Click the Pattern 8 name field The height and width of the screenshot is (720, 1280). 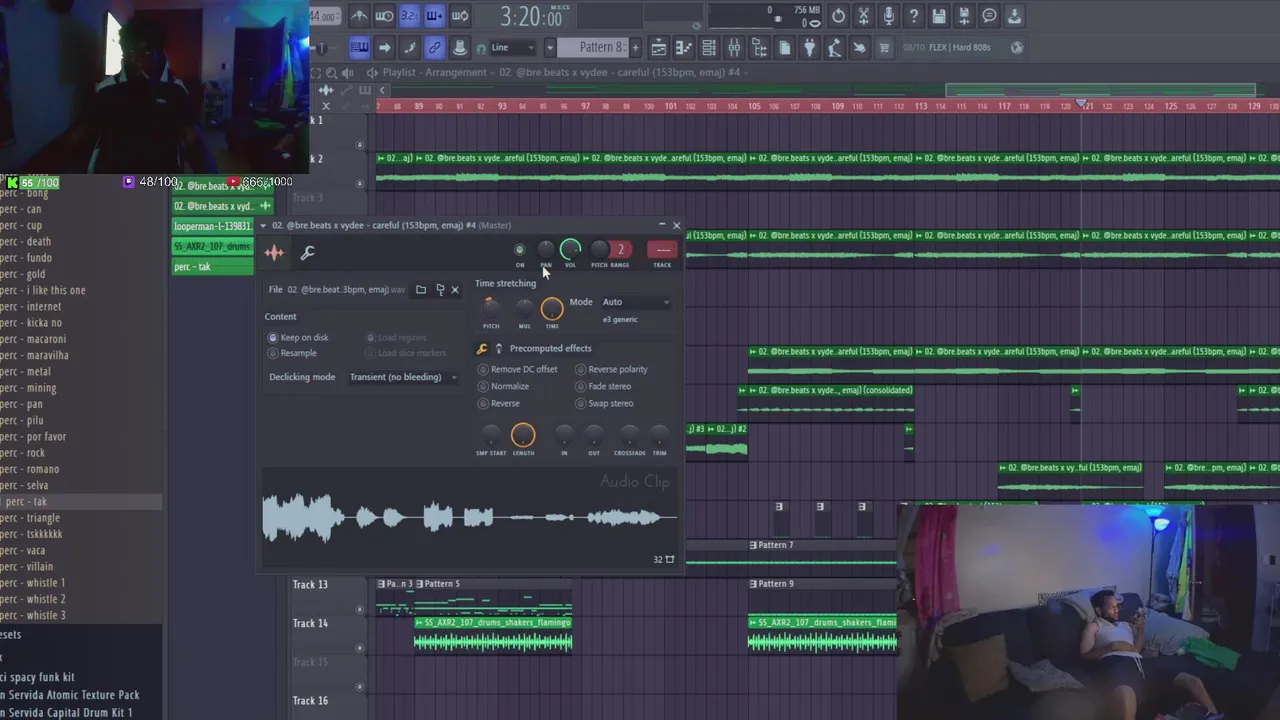(592, 47)
